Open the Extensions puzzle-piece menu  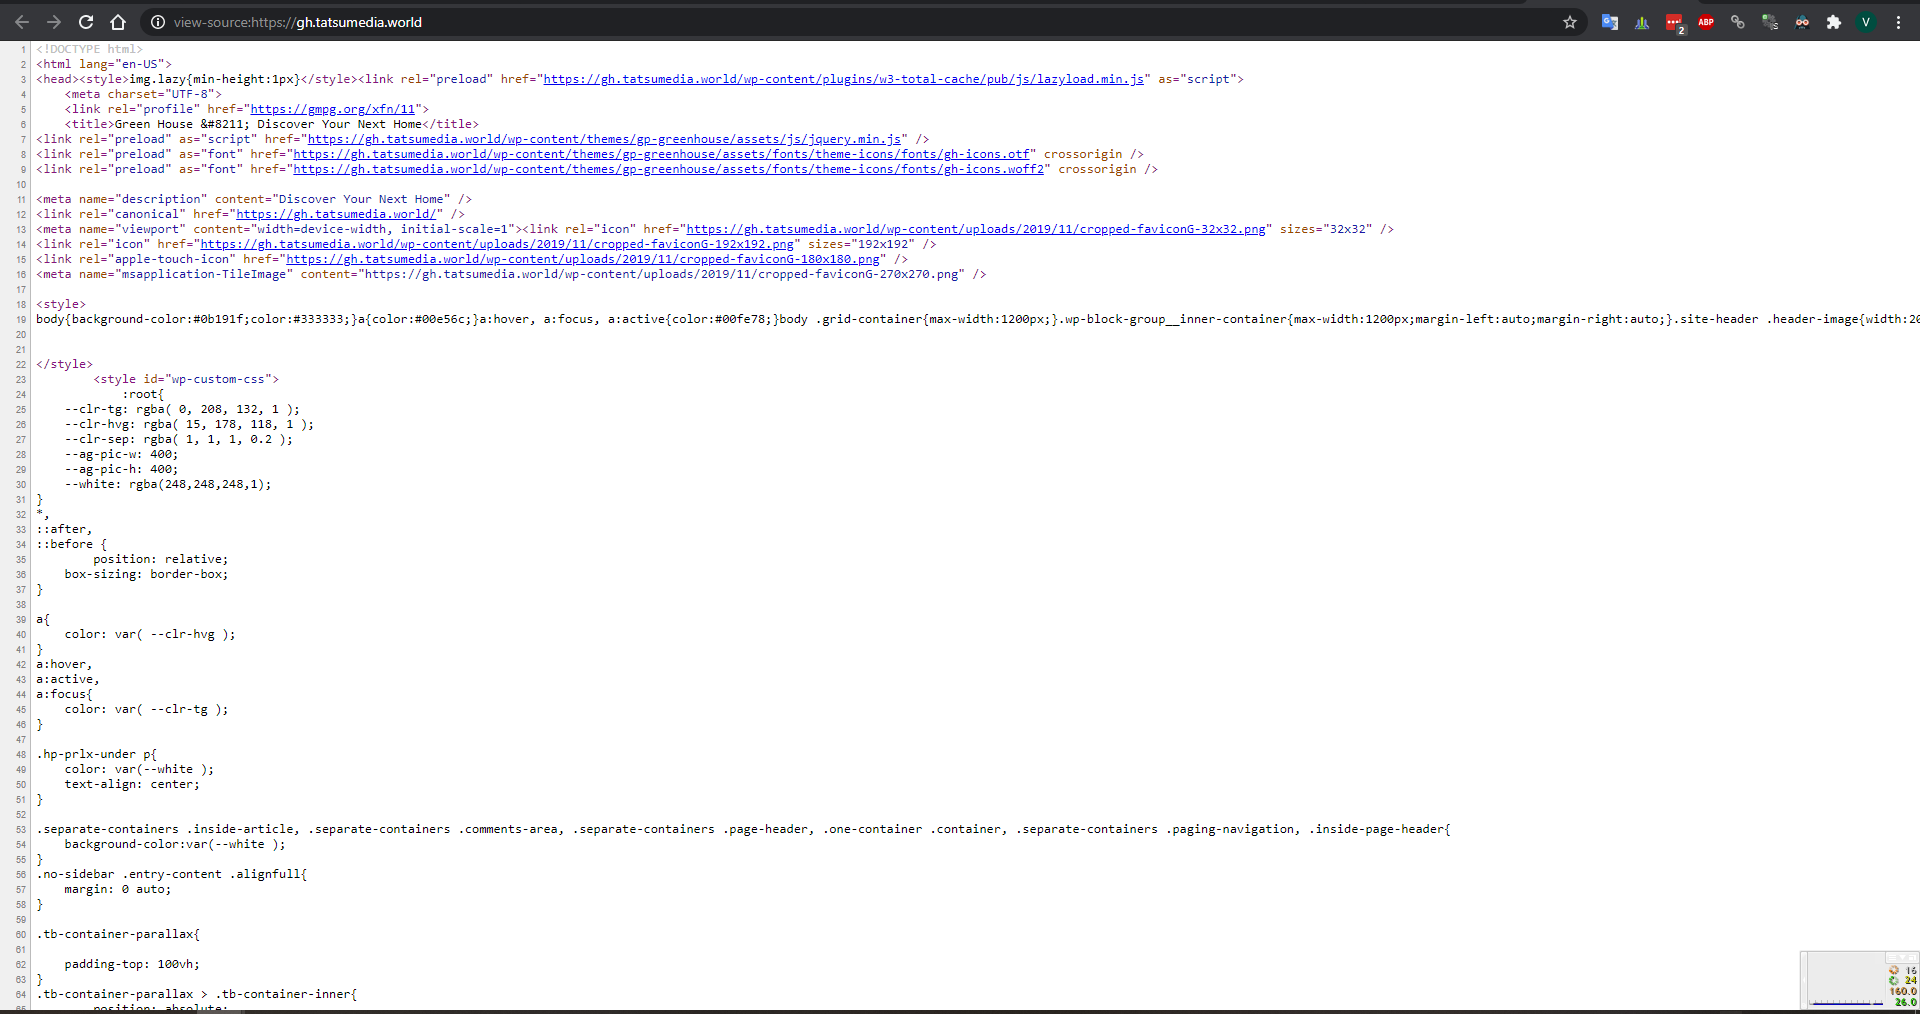coord(1834,22)
